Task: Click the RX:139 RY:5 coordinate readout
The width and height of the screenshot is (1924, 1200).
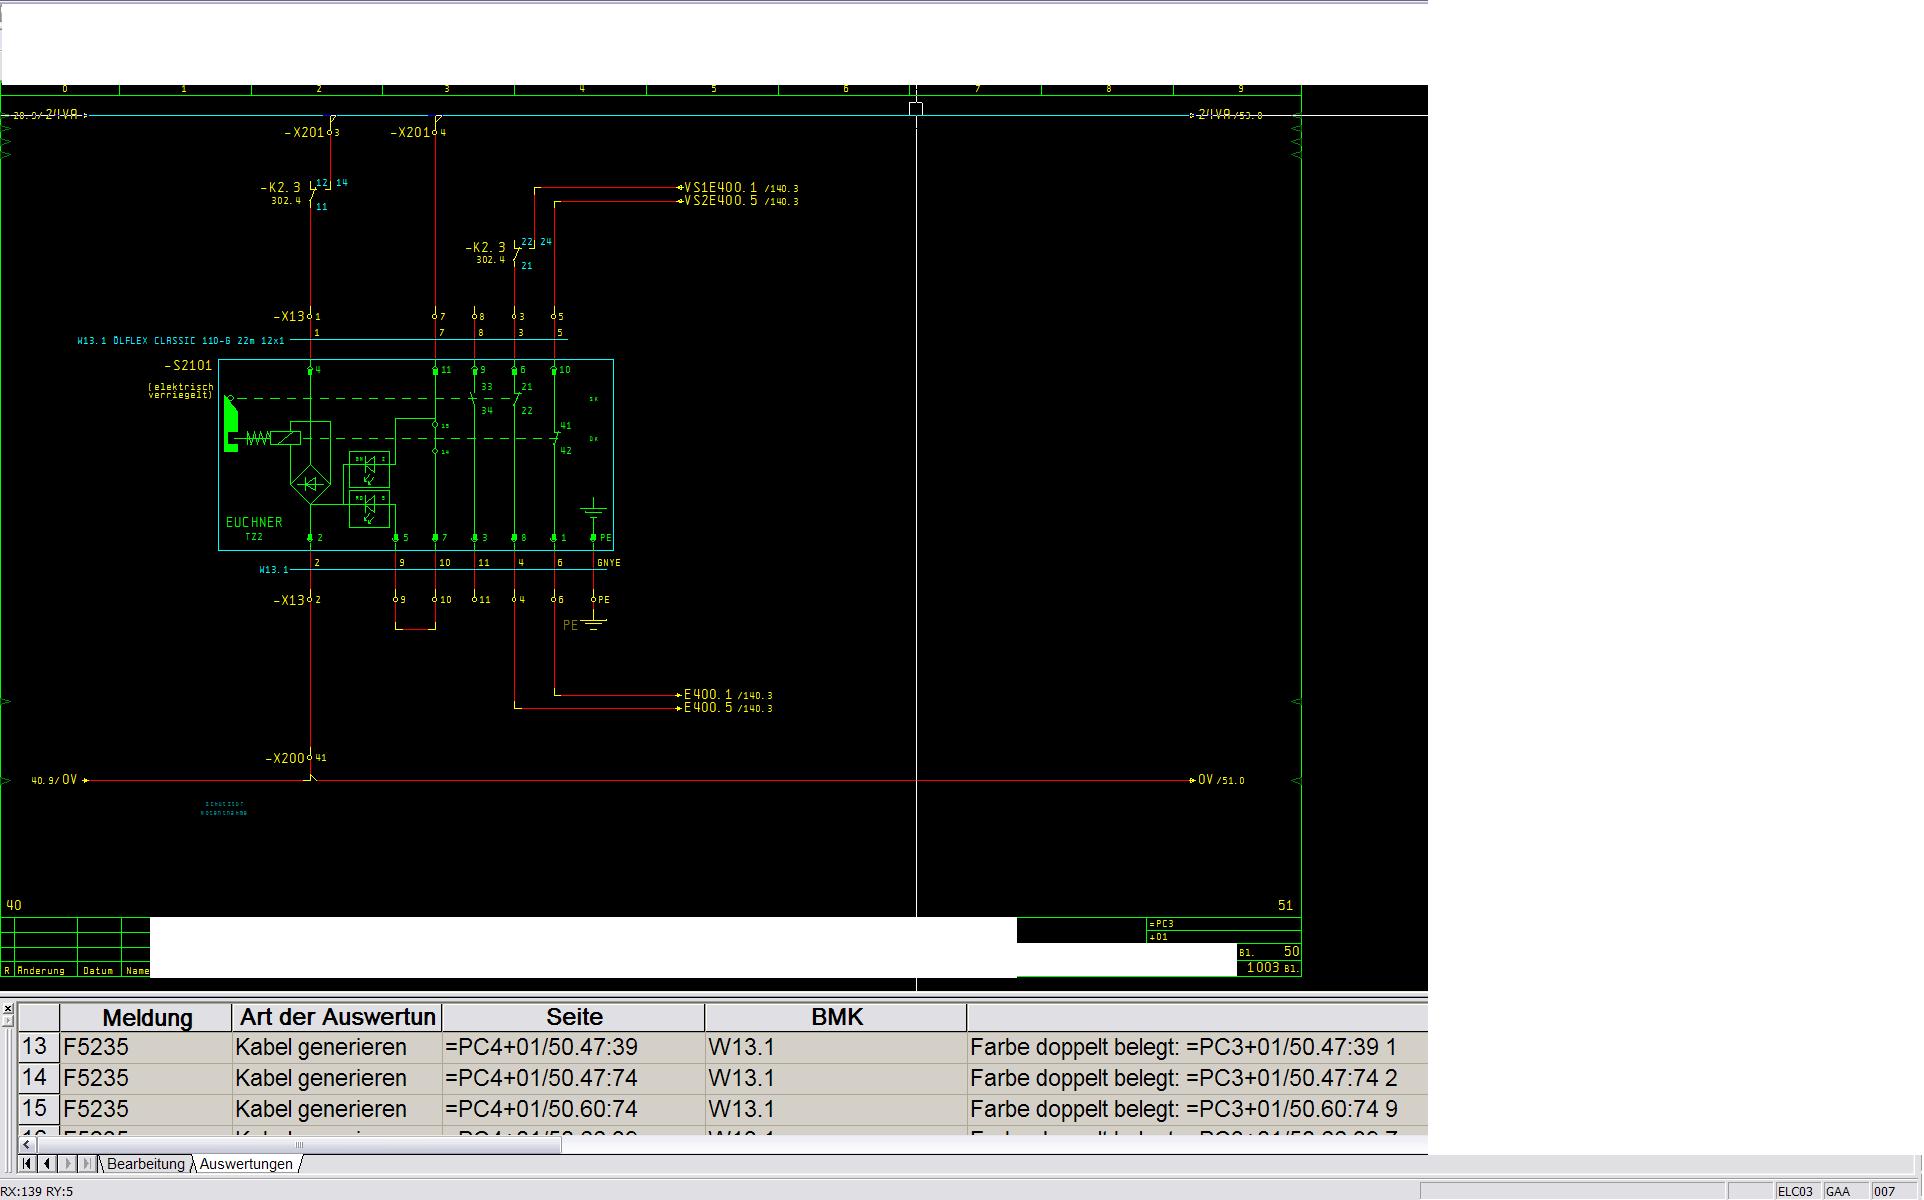Action: 37,1191
